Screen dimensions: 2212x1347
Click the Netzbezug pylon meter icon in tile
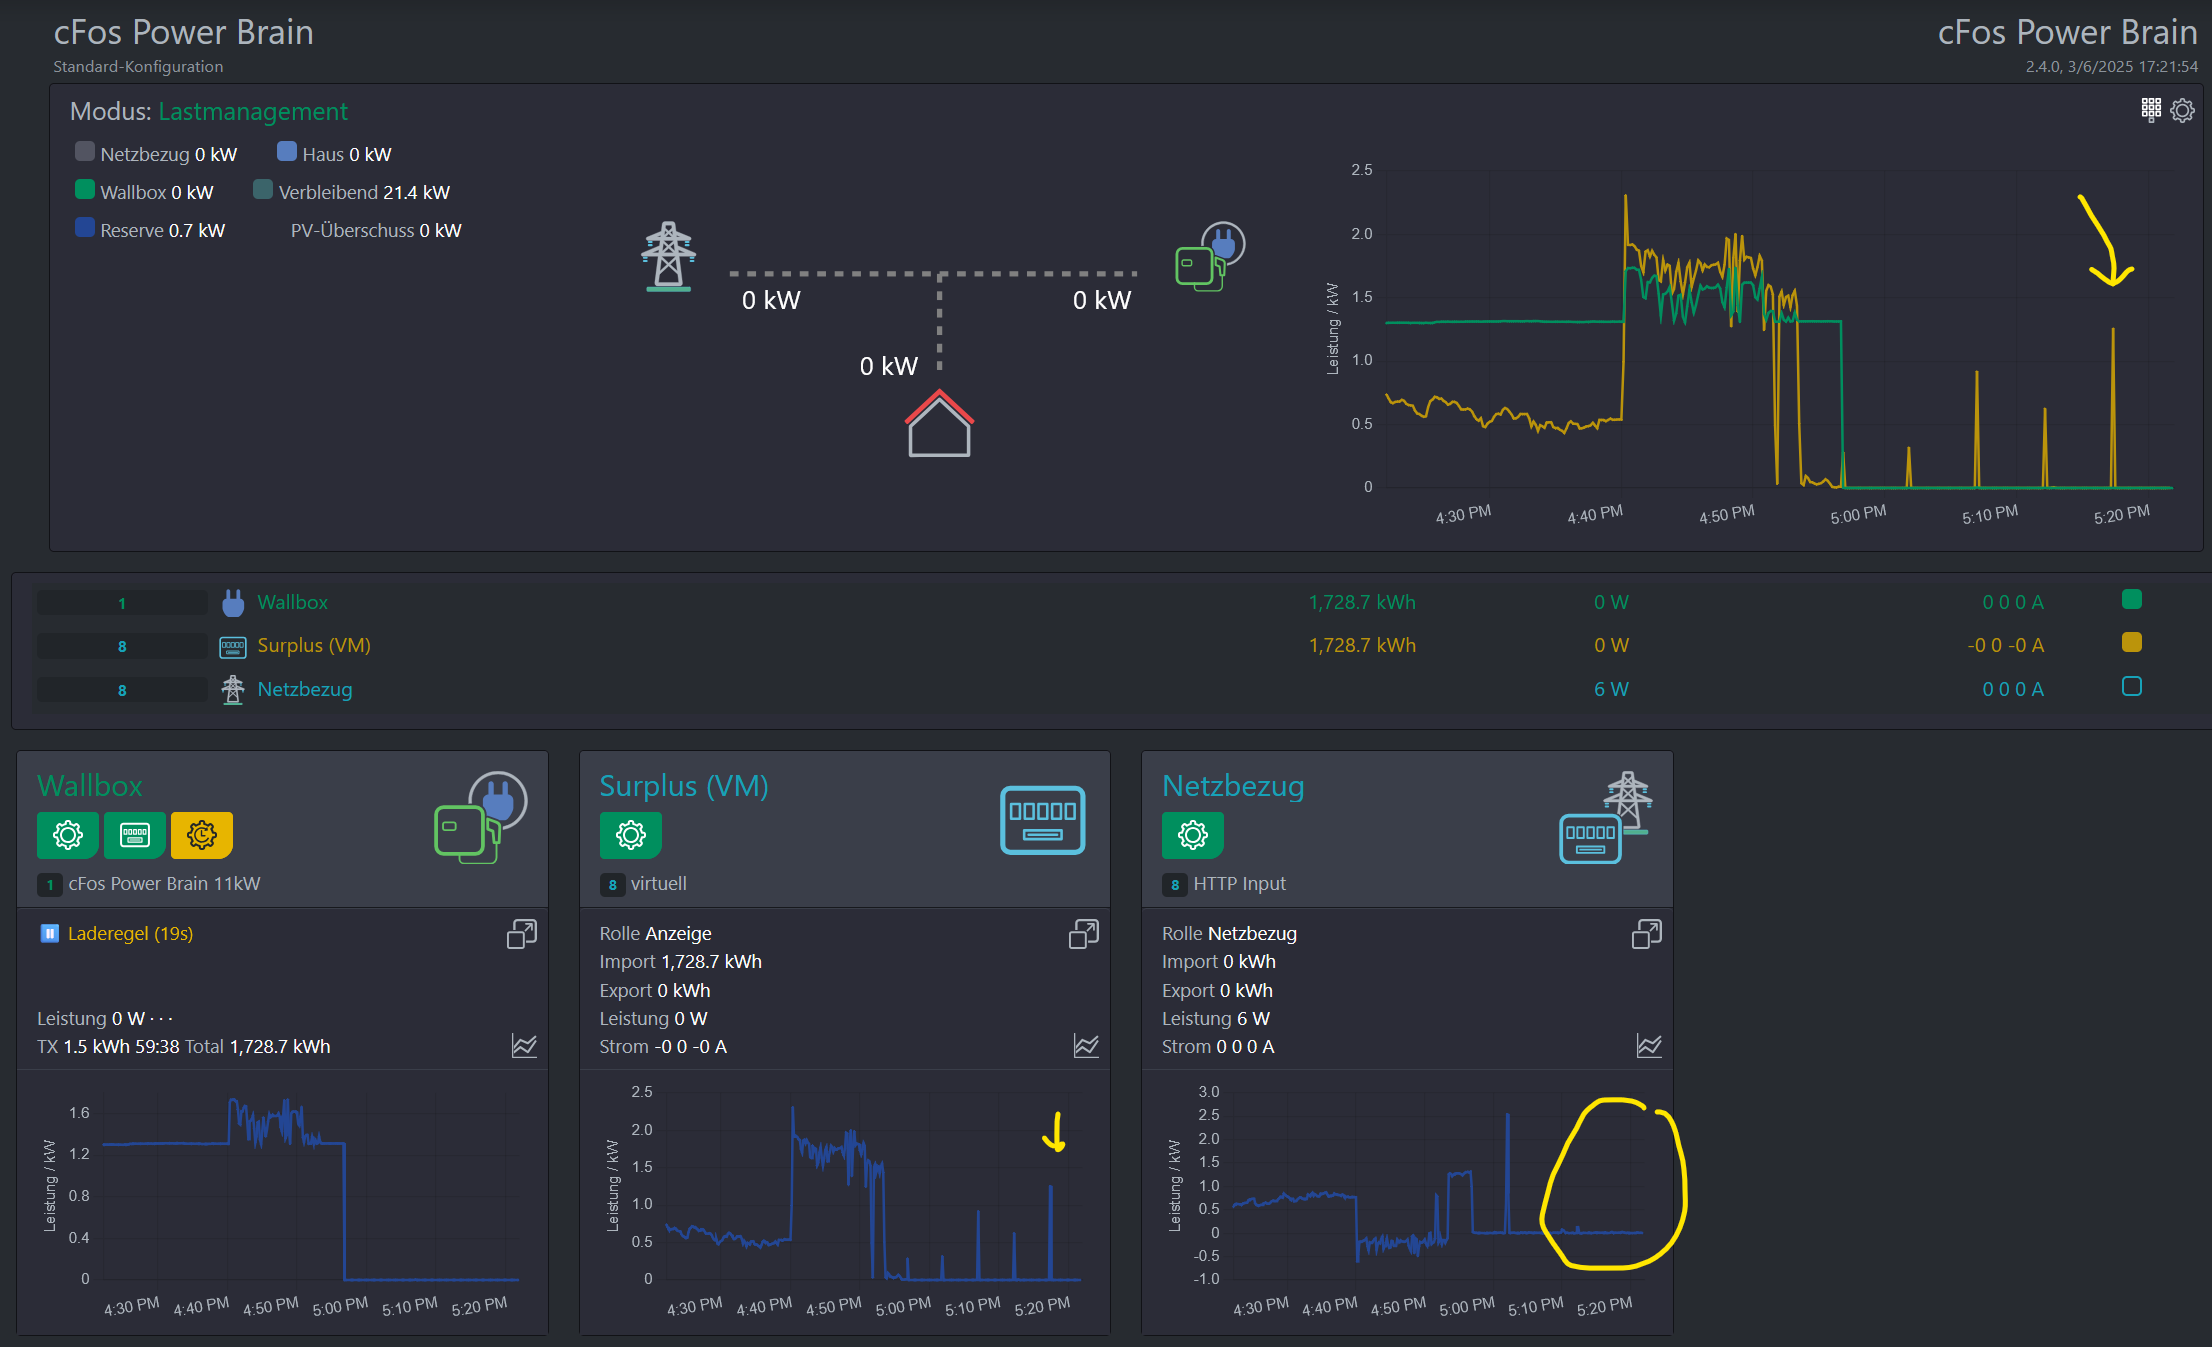(1606, 817)
